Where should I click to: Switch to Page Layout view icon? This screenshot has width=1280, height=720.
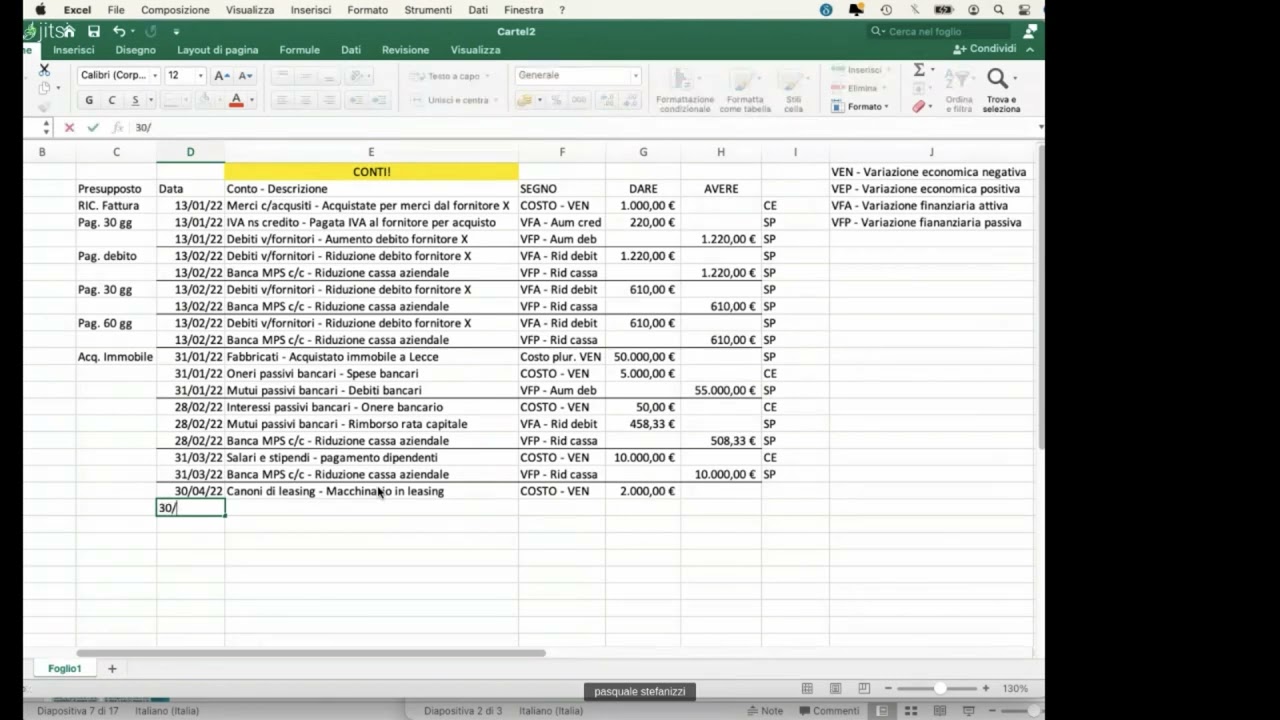(835, 688)
